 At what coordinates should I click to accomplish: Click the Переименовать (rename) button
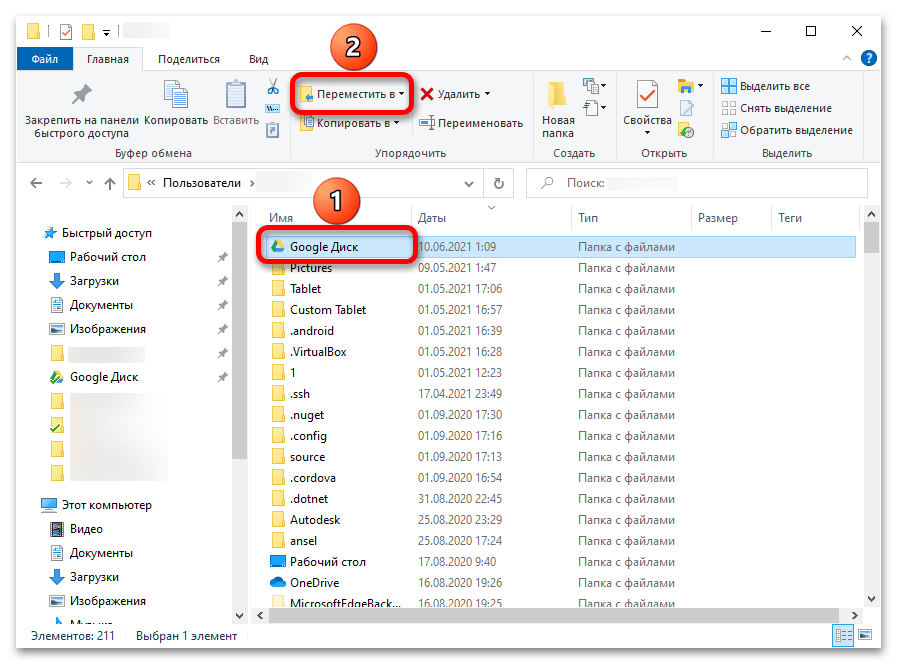click(x=471, y=123)
